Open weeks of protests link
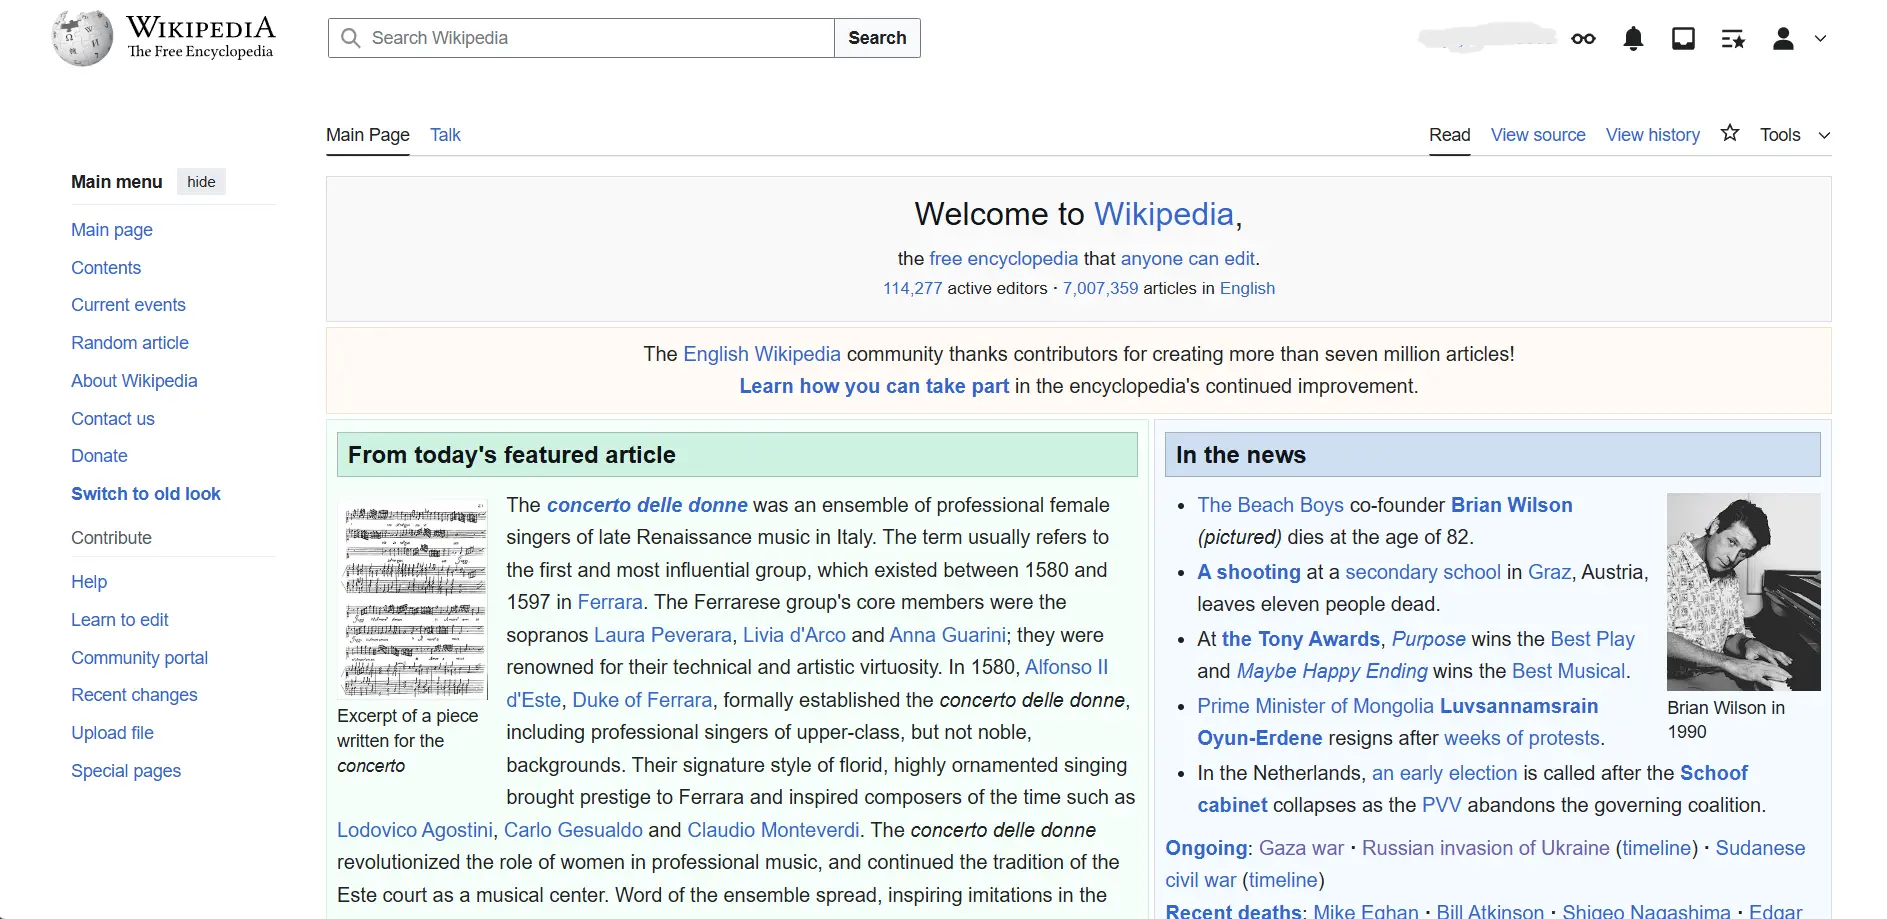The height and width of the screenshot is (919, 1887). point(1522,738)
